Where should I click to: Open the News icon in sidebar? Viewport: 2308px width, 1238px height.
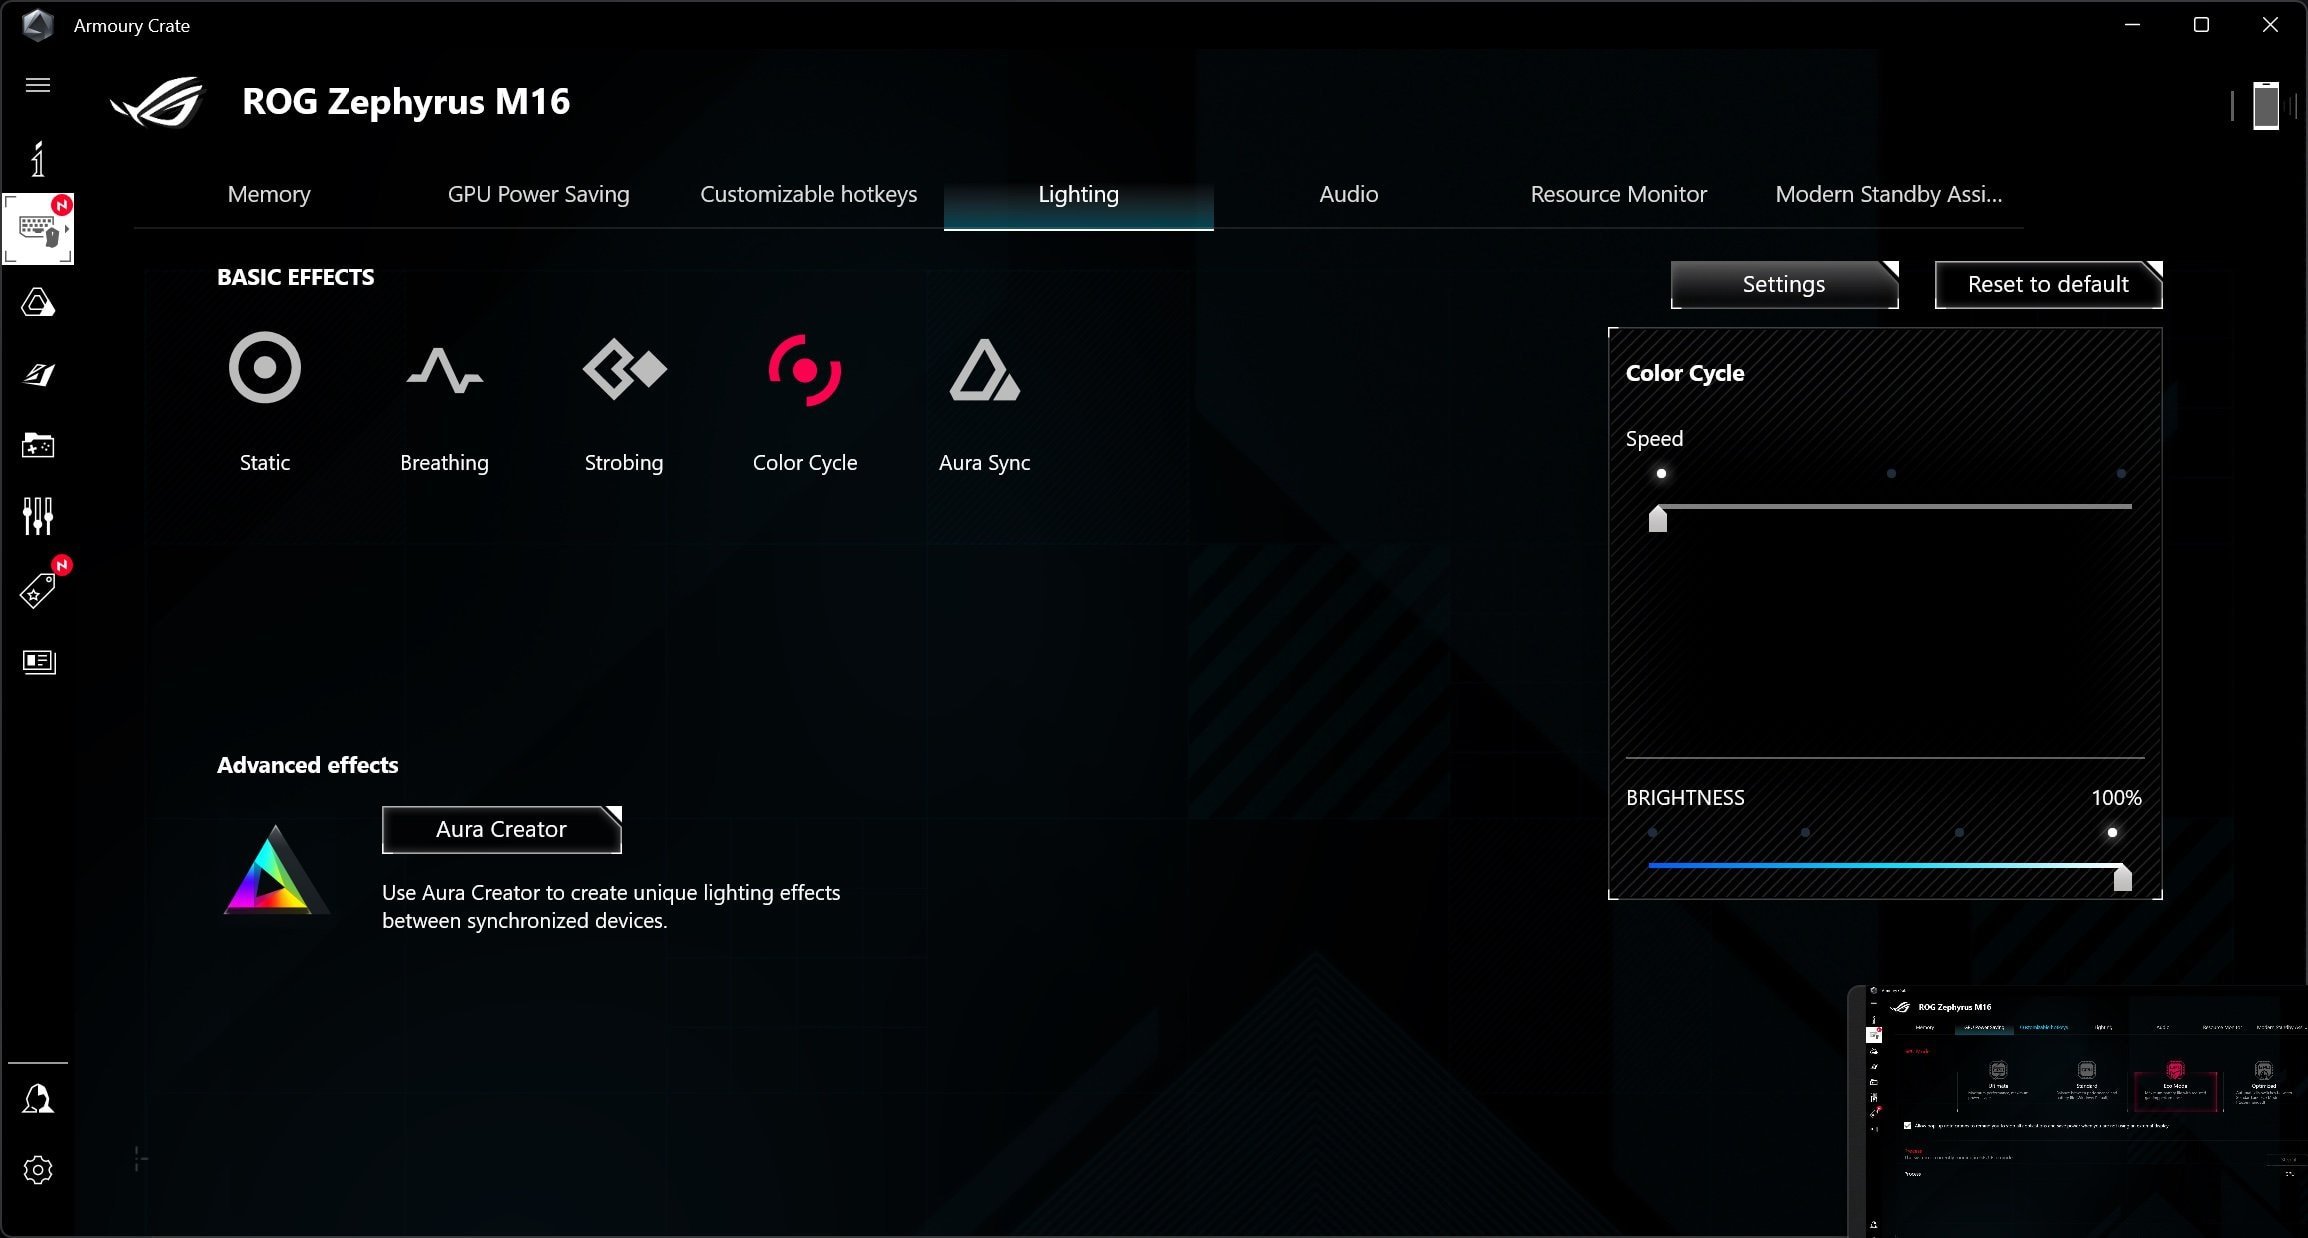click(x=38, y=661)
